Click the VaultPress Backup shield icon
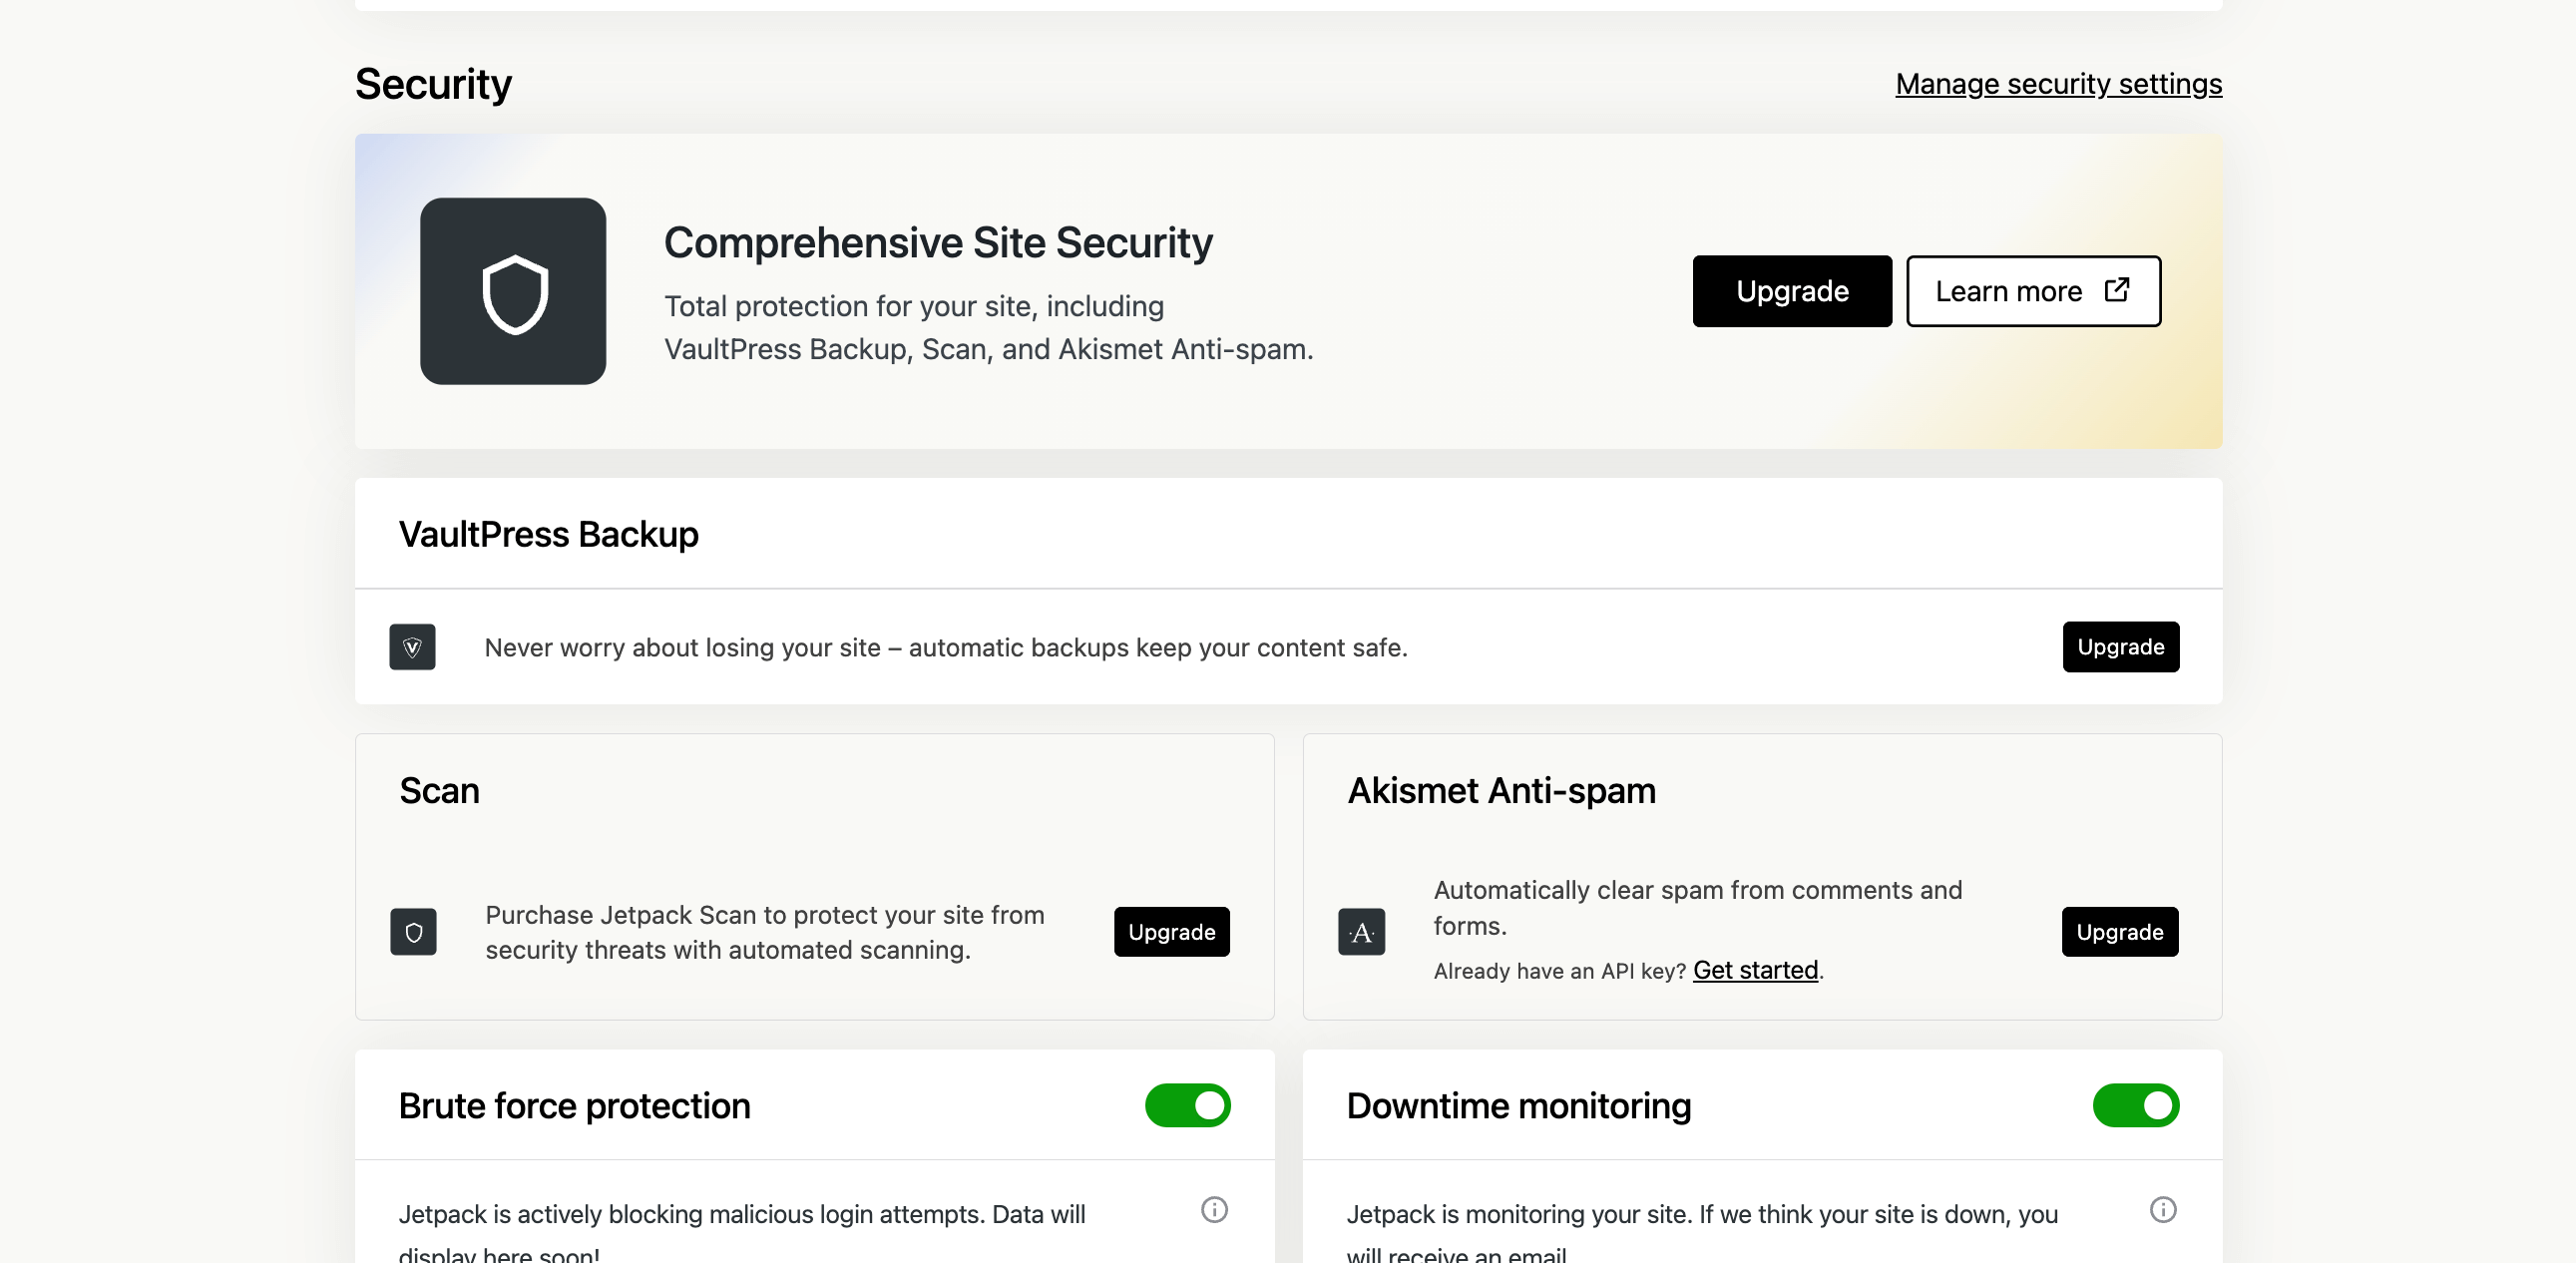The height and width of the screenshot is (1263, 2576). point(412,647)
